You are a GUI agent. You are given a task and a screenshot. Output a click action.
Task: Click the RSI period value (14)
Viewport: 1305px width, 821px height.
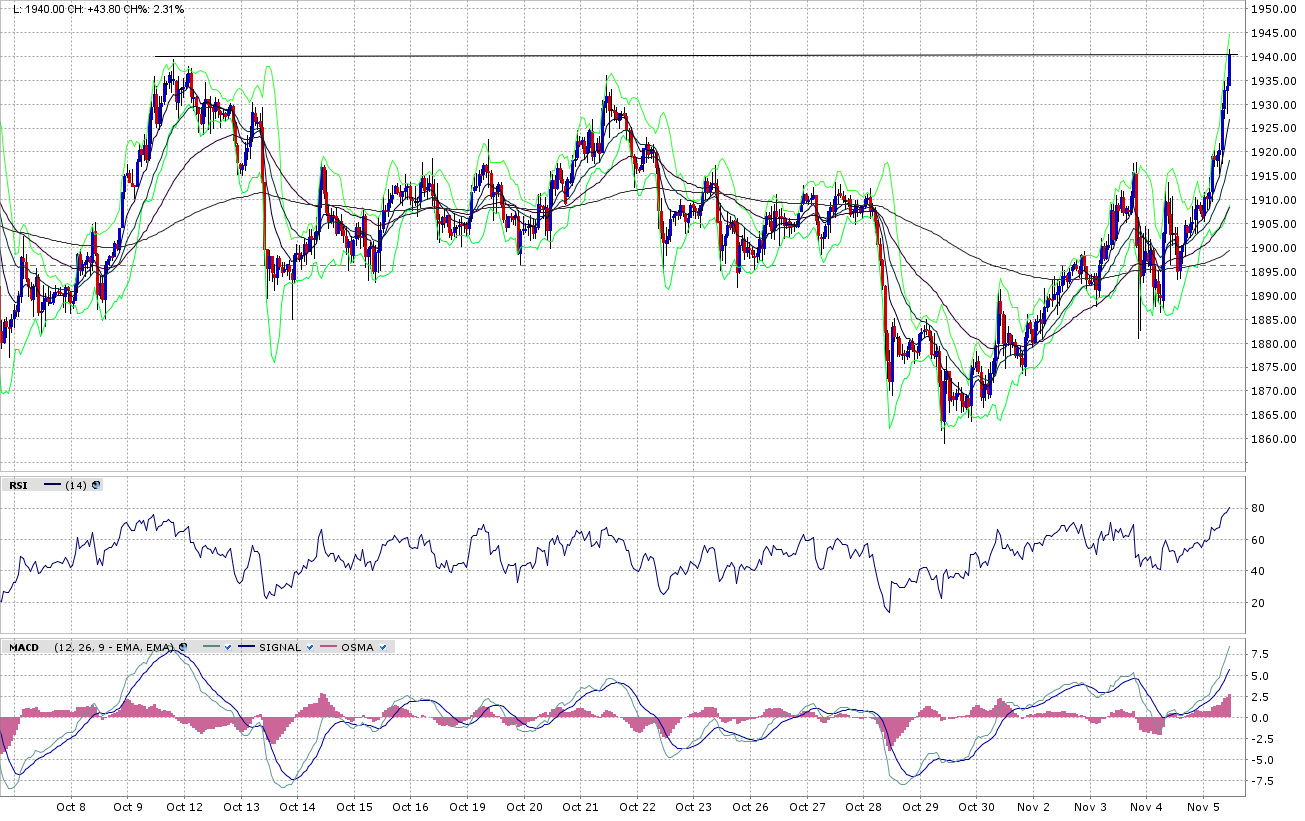(x=75, y=485)
